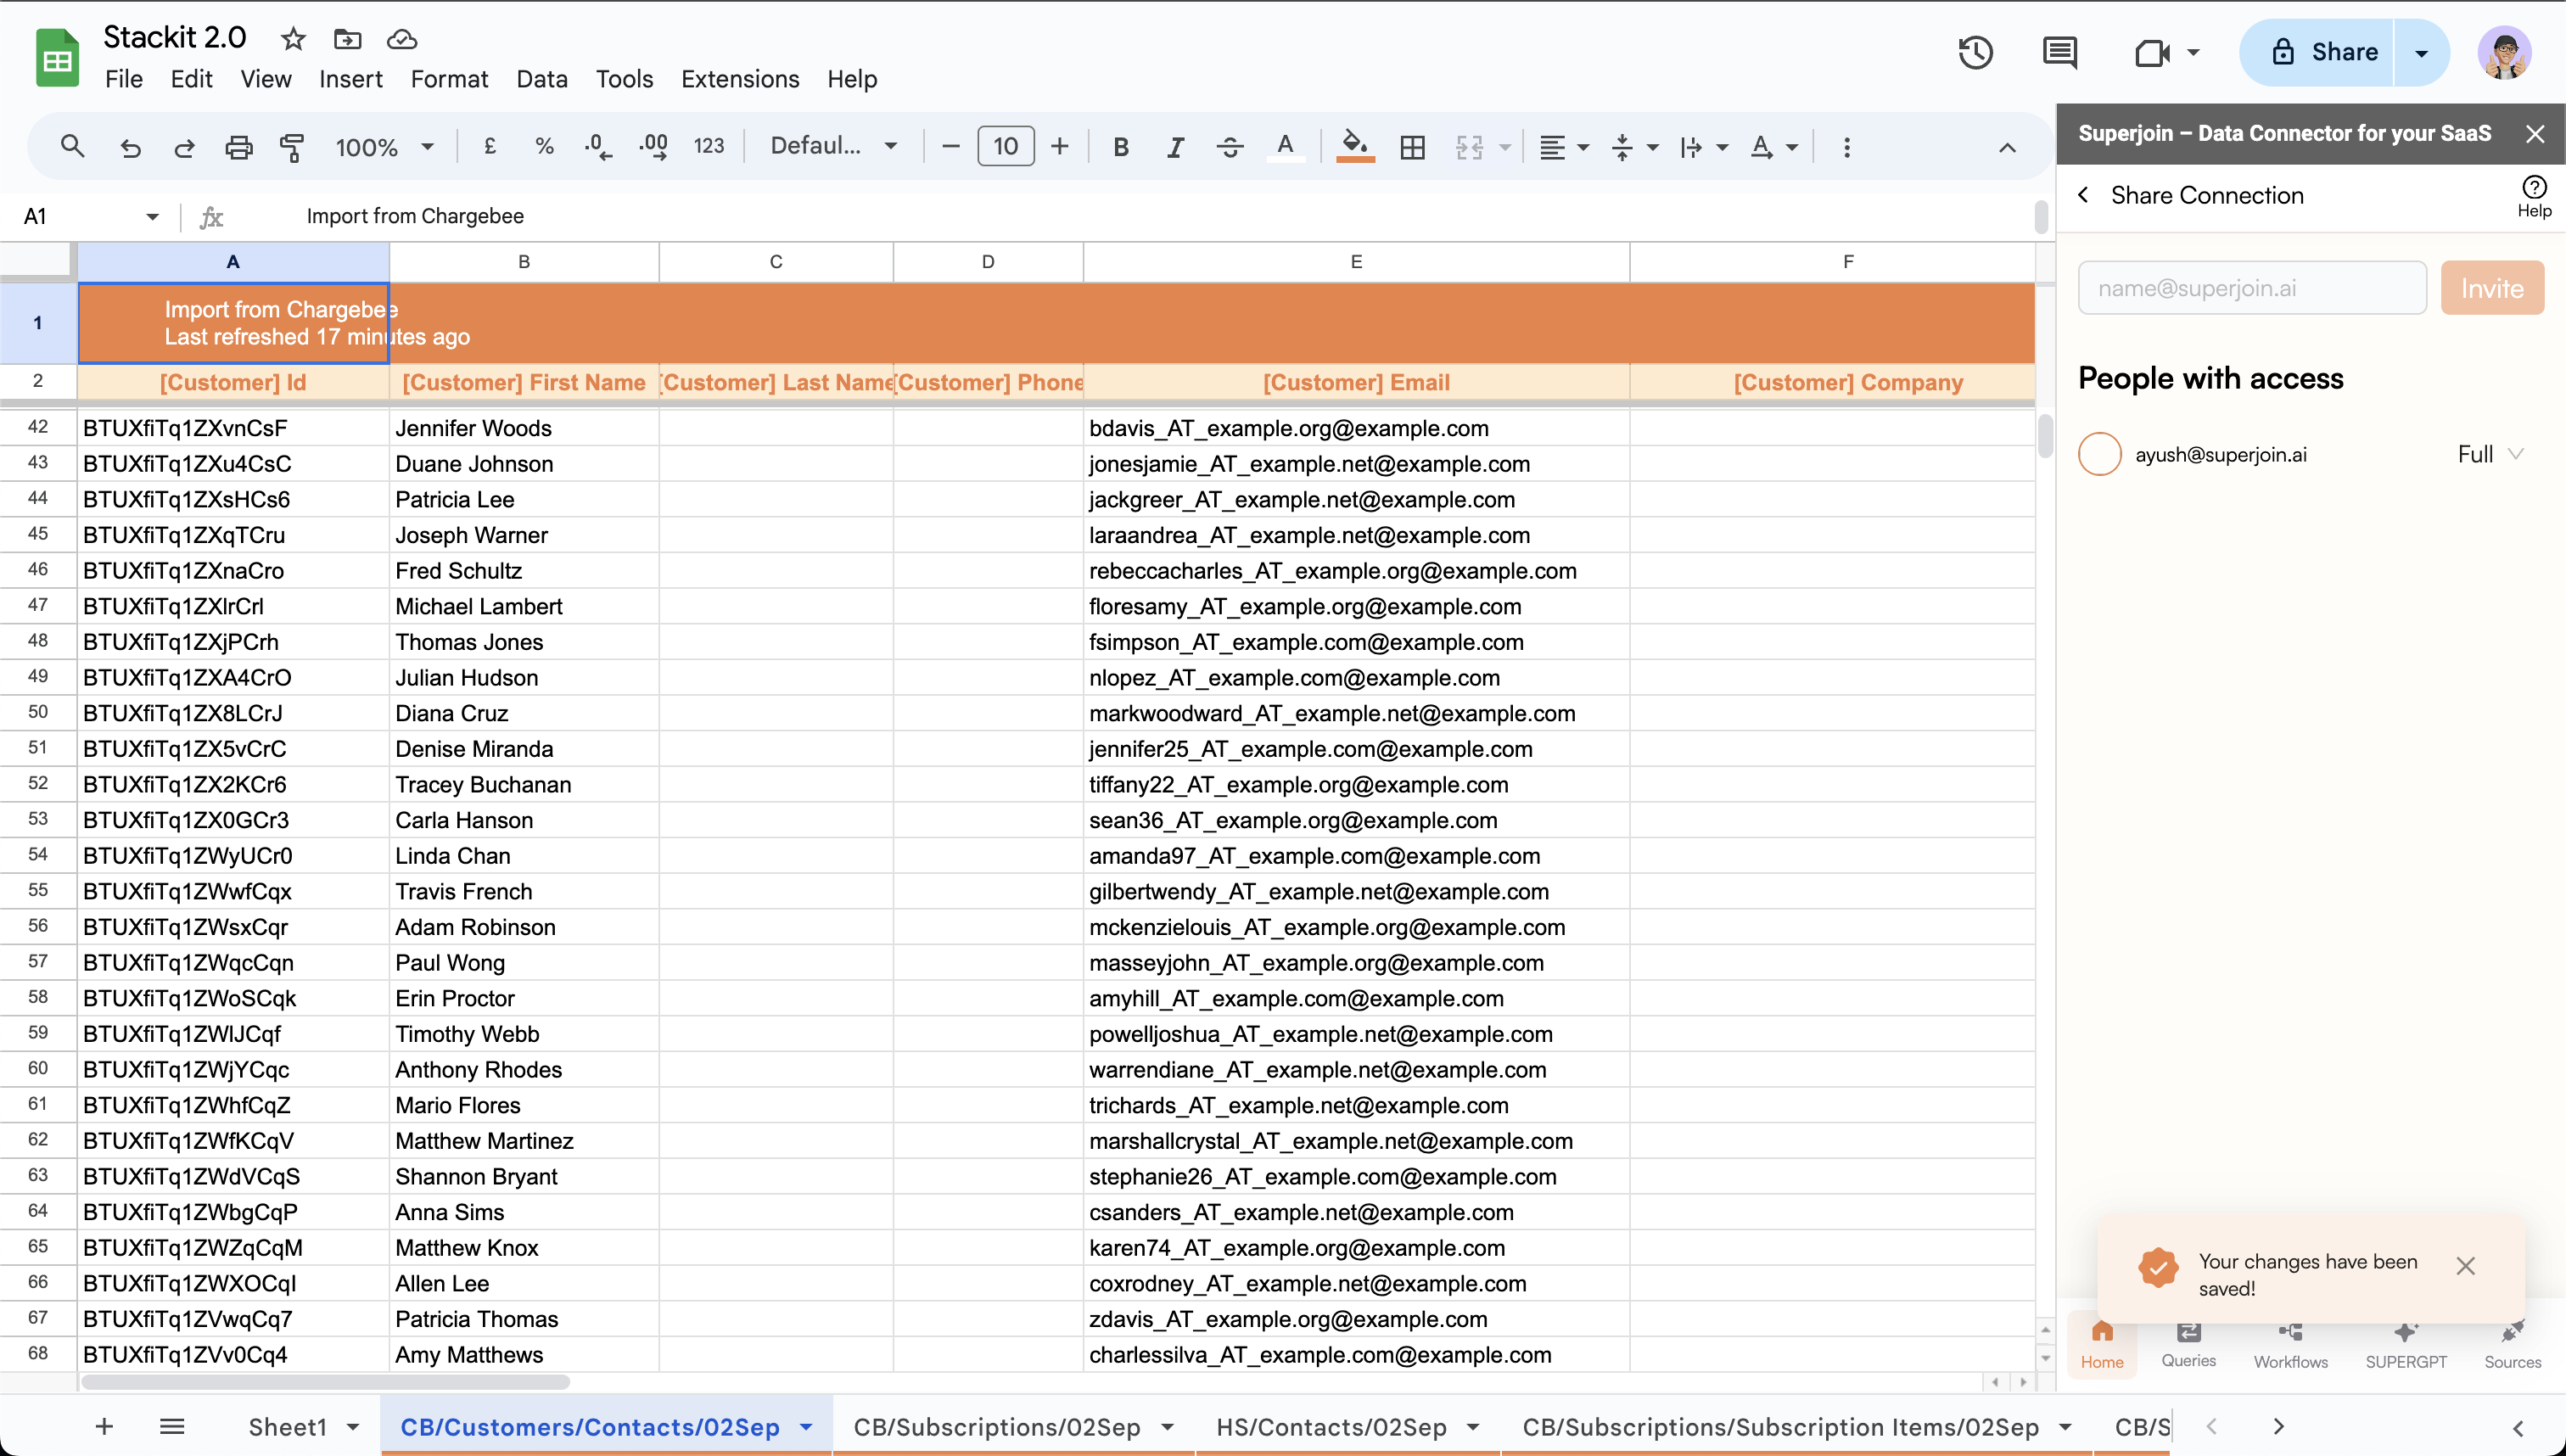Format cell as percent
This screenshot has height=1456, width=2566.
click(544, 146)
